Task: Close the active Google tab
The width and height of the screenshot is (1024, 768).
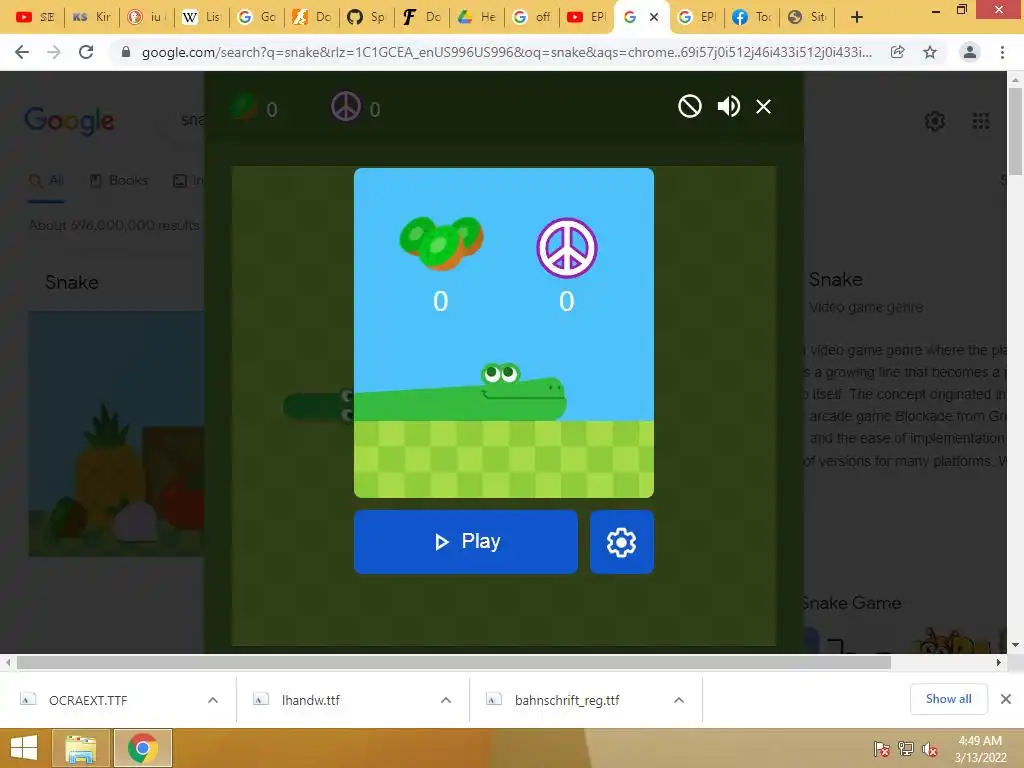Action: tap(654, 17)
